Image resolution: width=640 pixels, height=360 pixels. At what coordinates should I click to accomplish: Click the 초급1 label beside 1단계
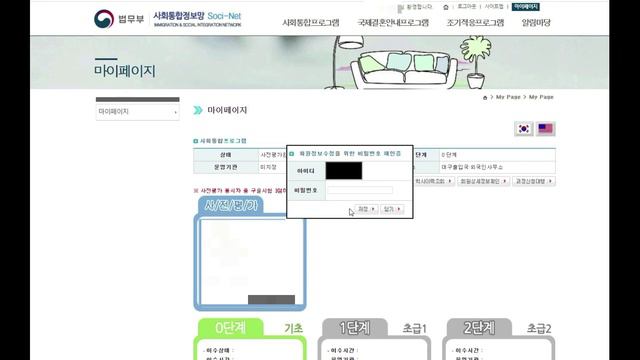(x=415, y=328)
